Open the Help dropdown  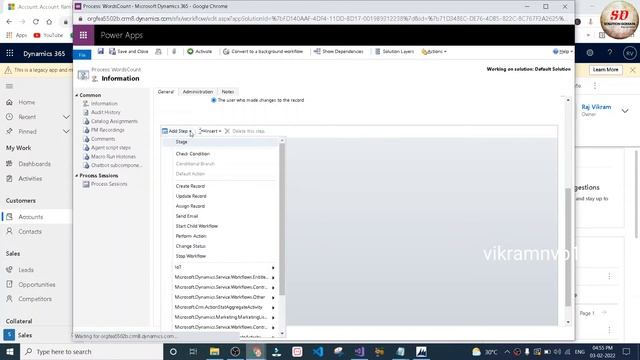click(x=563, y=51)
